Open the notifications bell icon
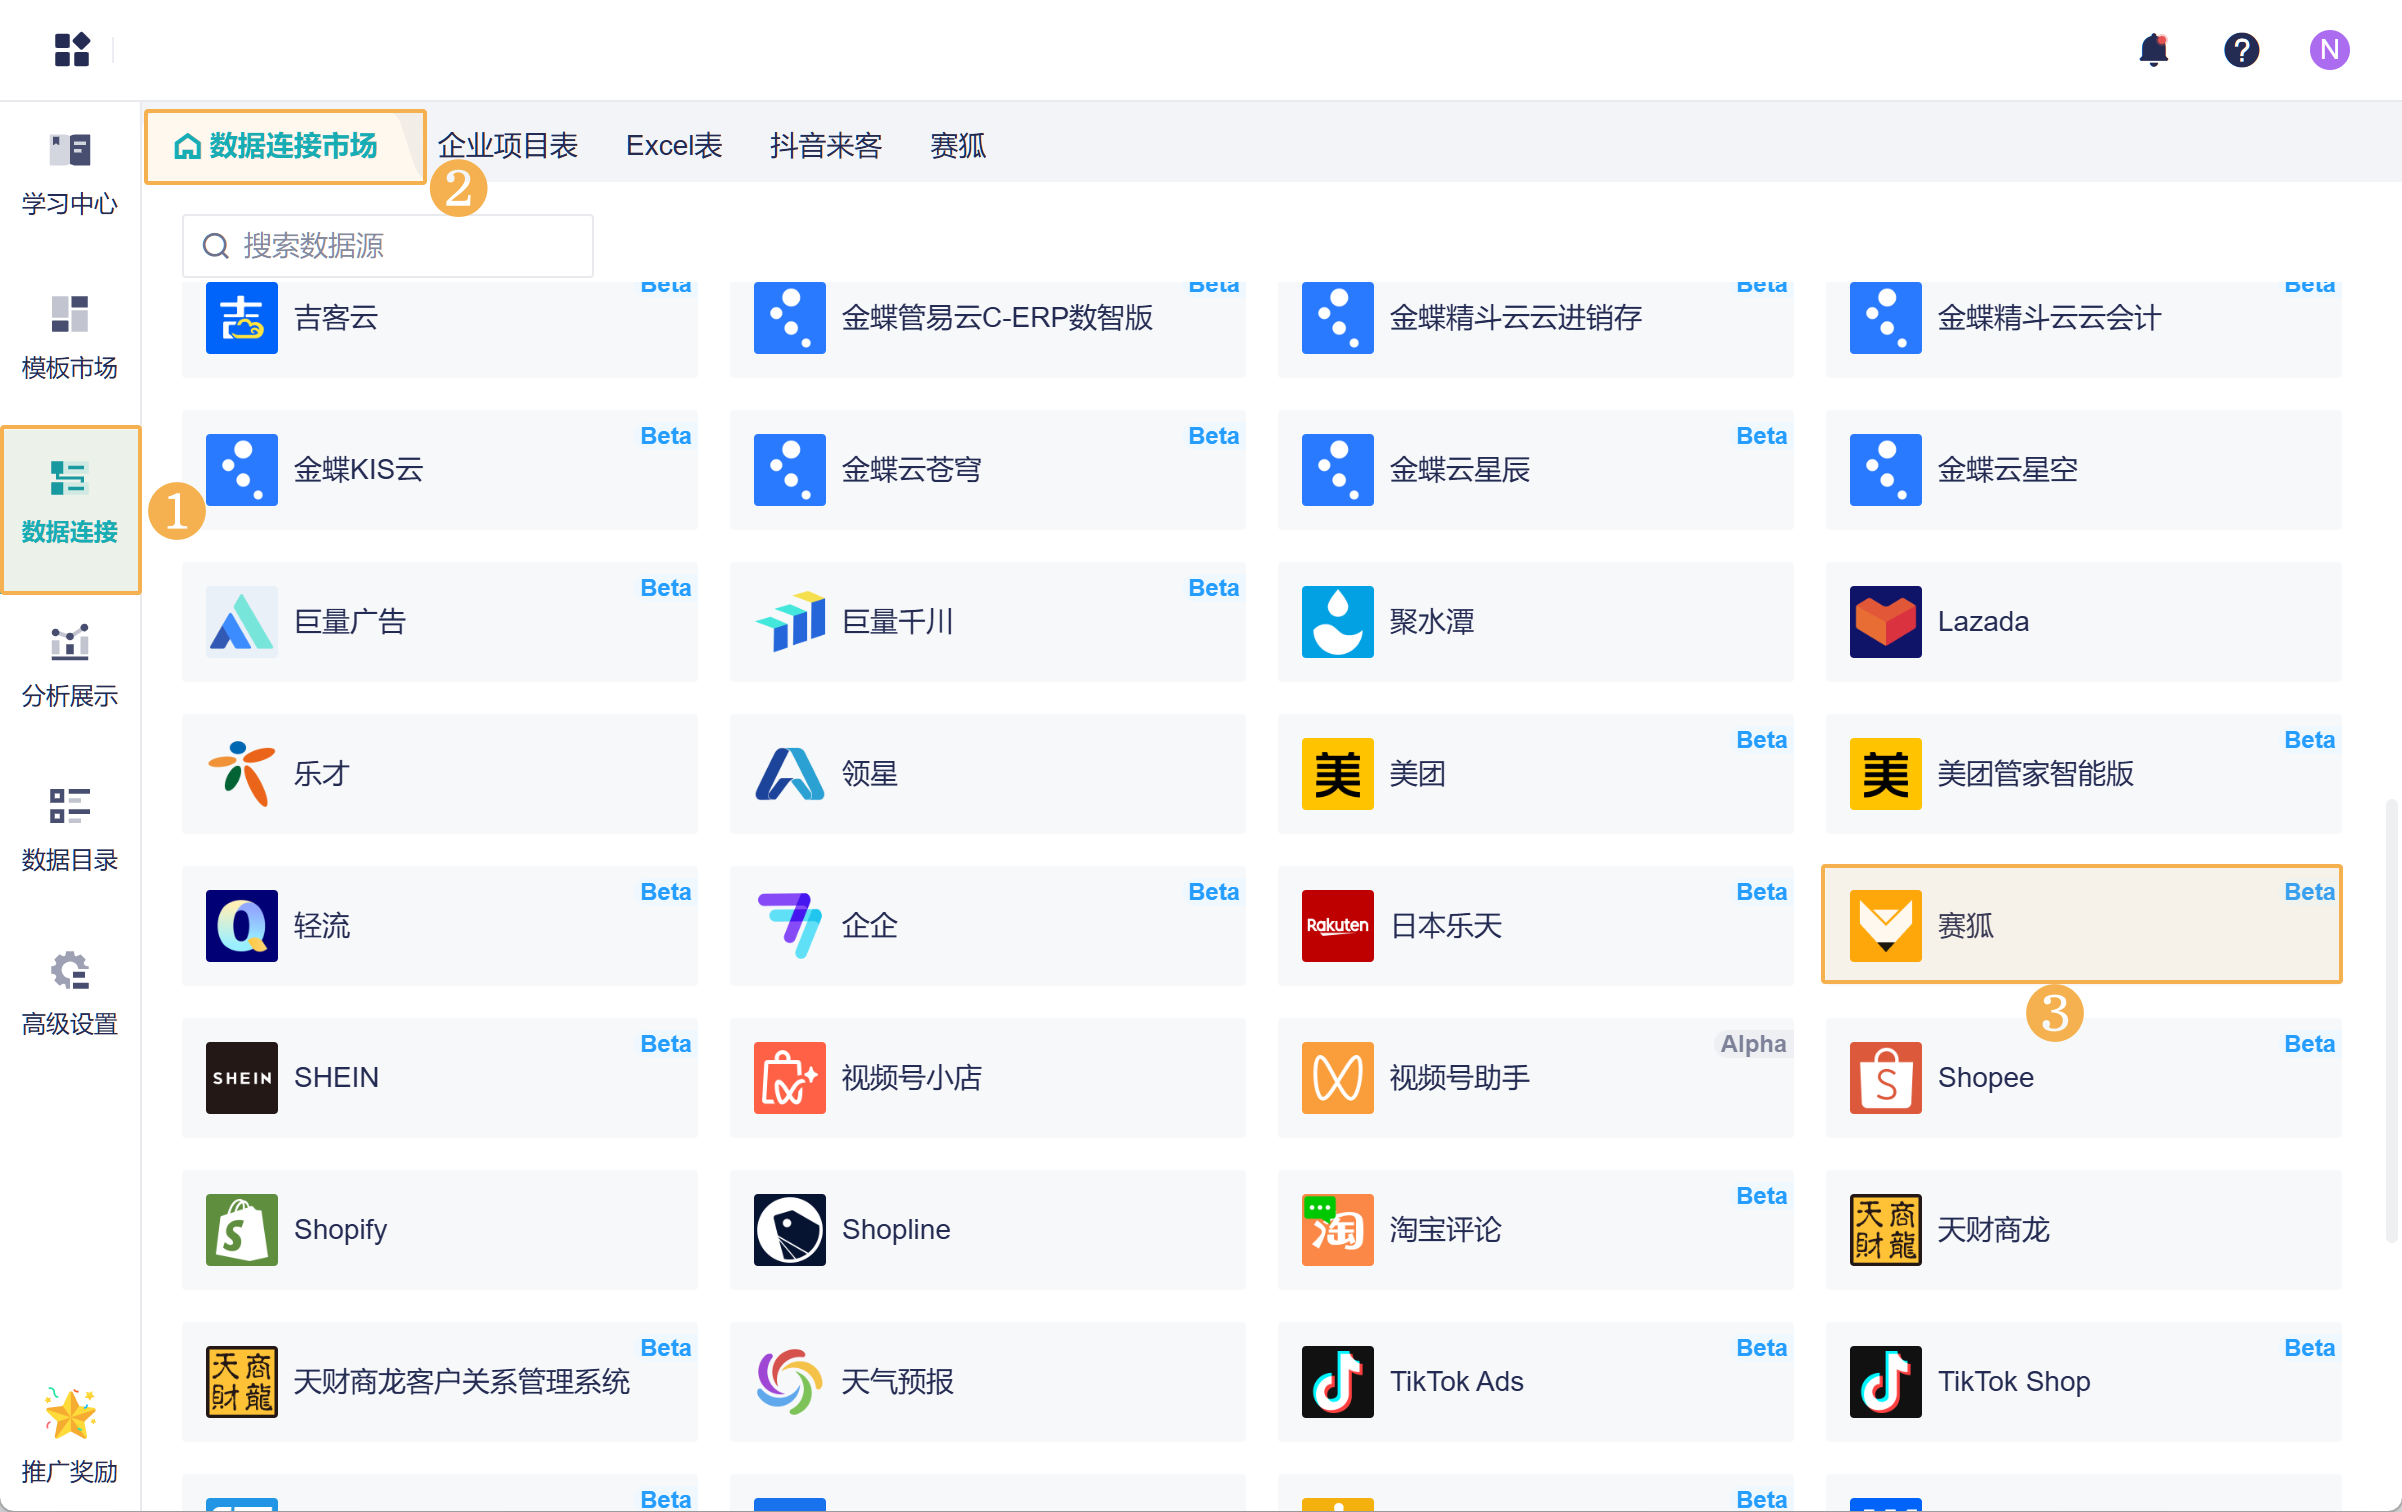Viewport: 2402px width, 1512px height. (2153, 50)
